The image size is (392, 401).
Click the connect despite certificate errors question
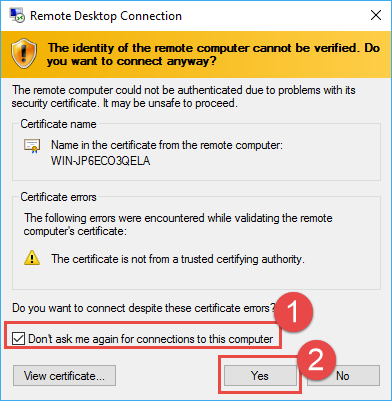pyautogui.click(x=144, y=308)
